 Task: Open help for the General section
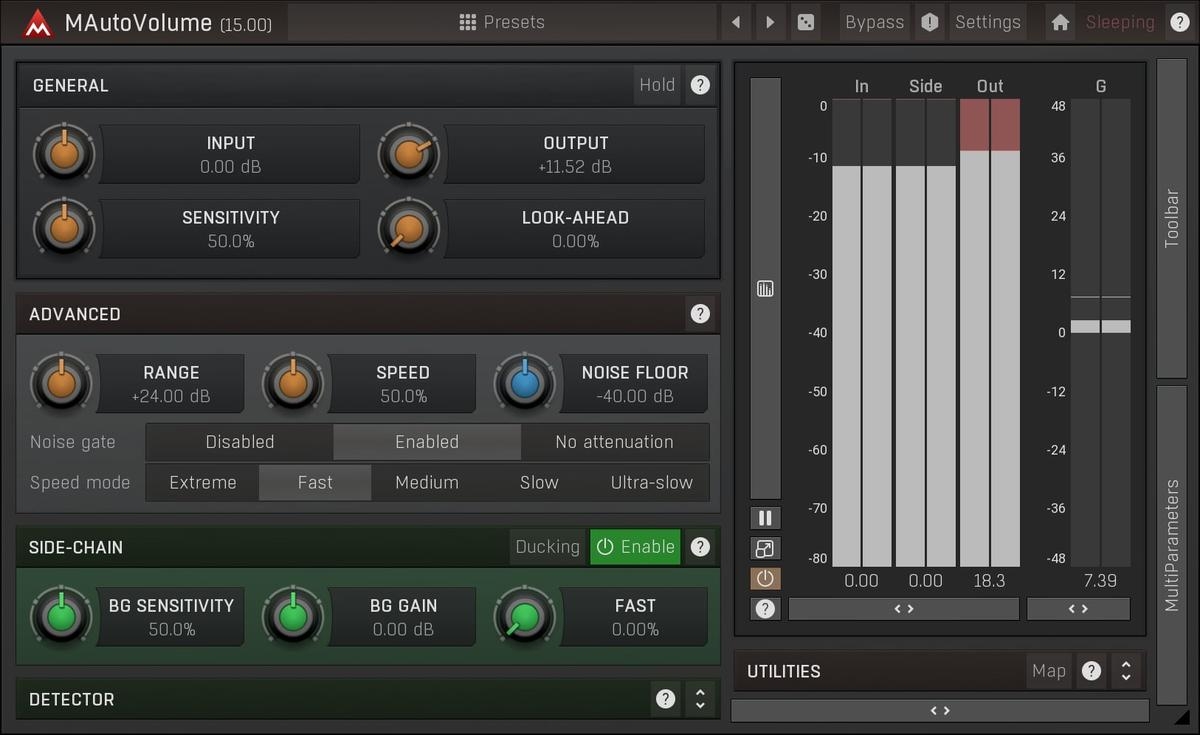coord(700,85)
